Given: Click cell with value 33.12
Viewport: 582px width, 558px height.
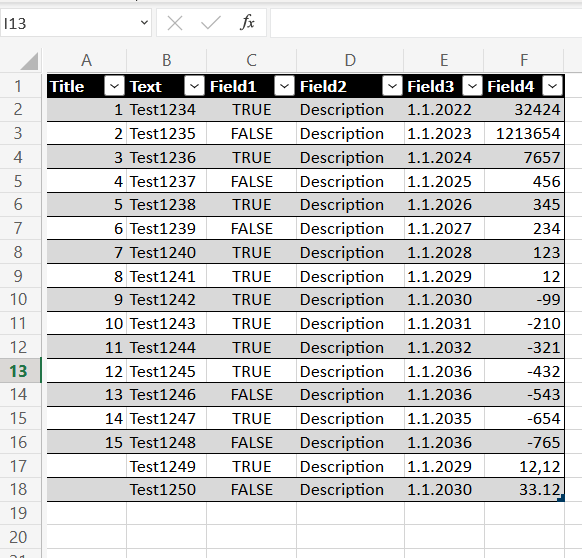Looking at the screenshot, I should pos(524,490).
